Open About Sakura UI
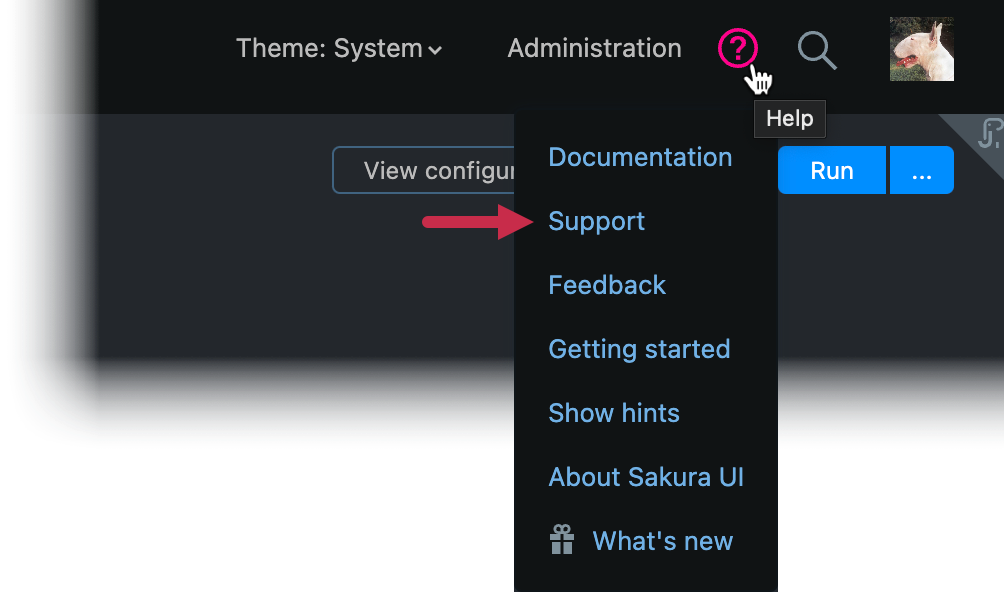1004x600 pixels. point(646,477)
